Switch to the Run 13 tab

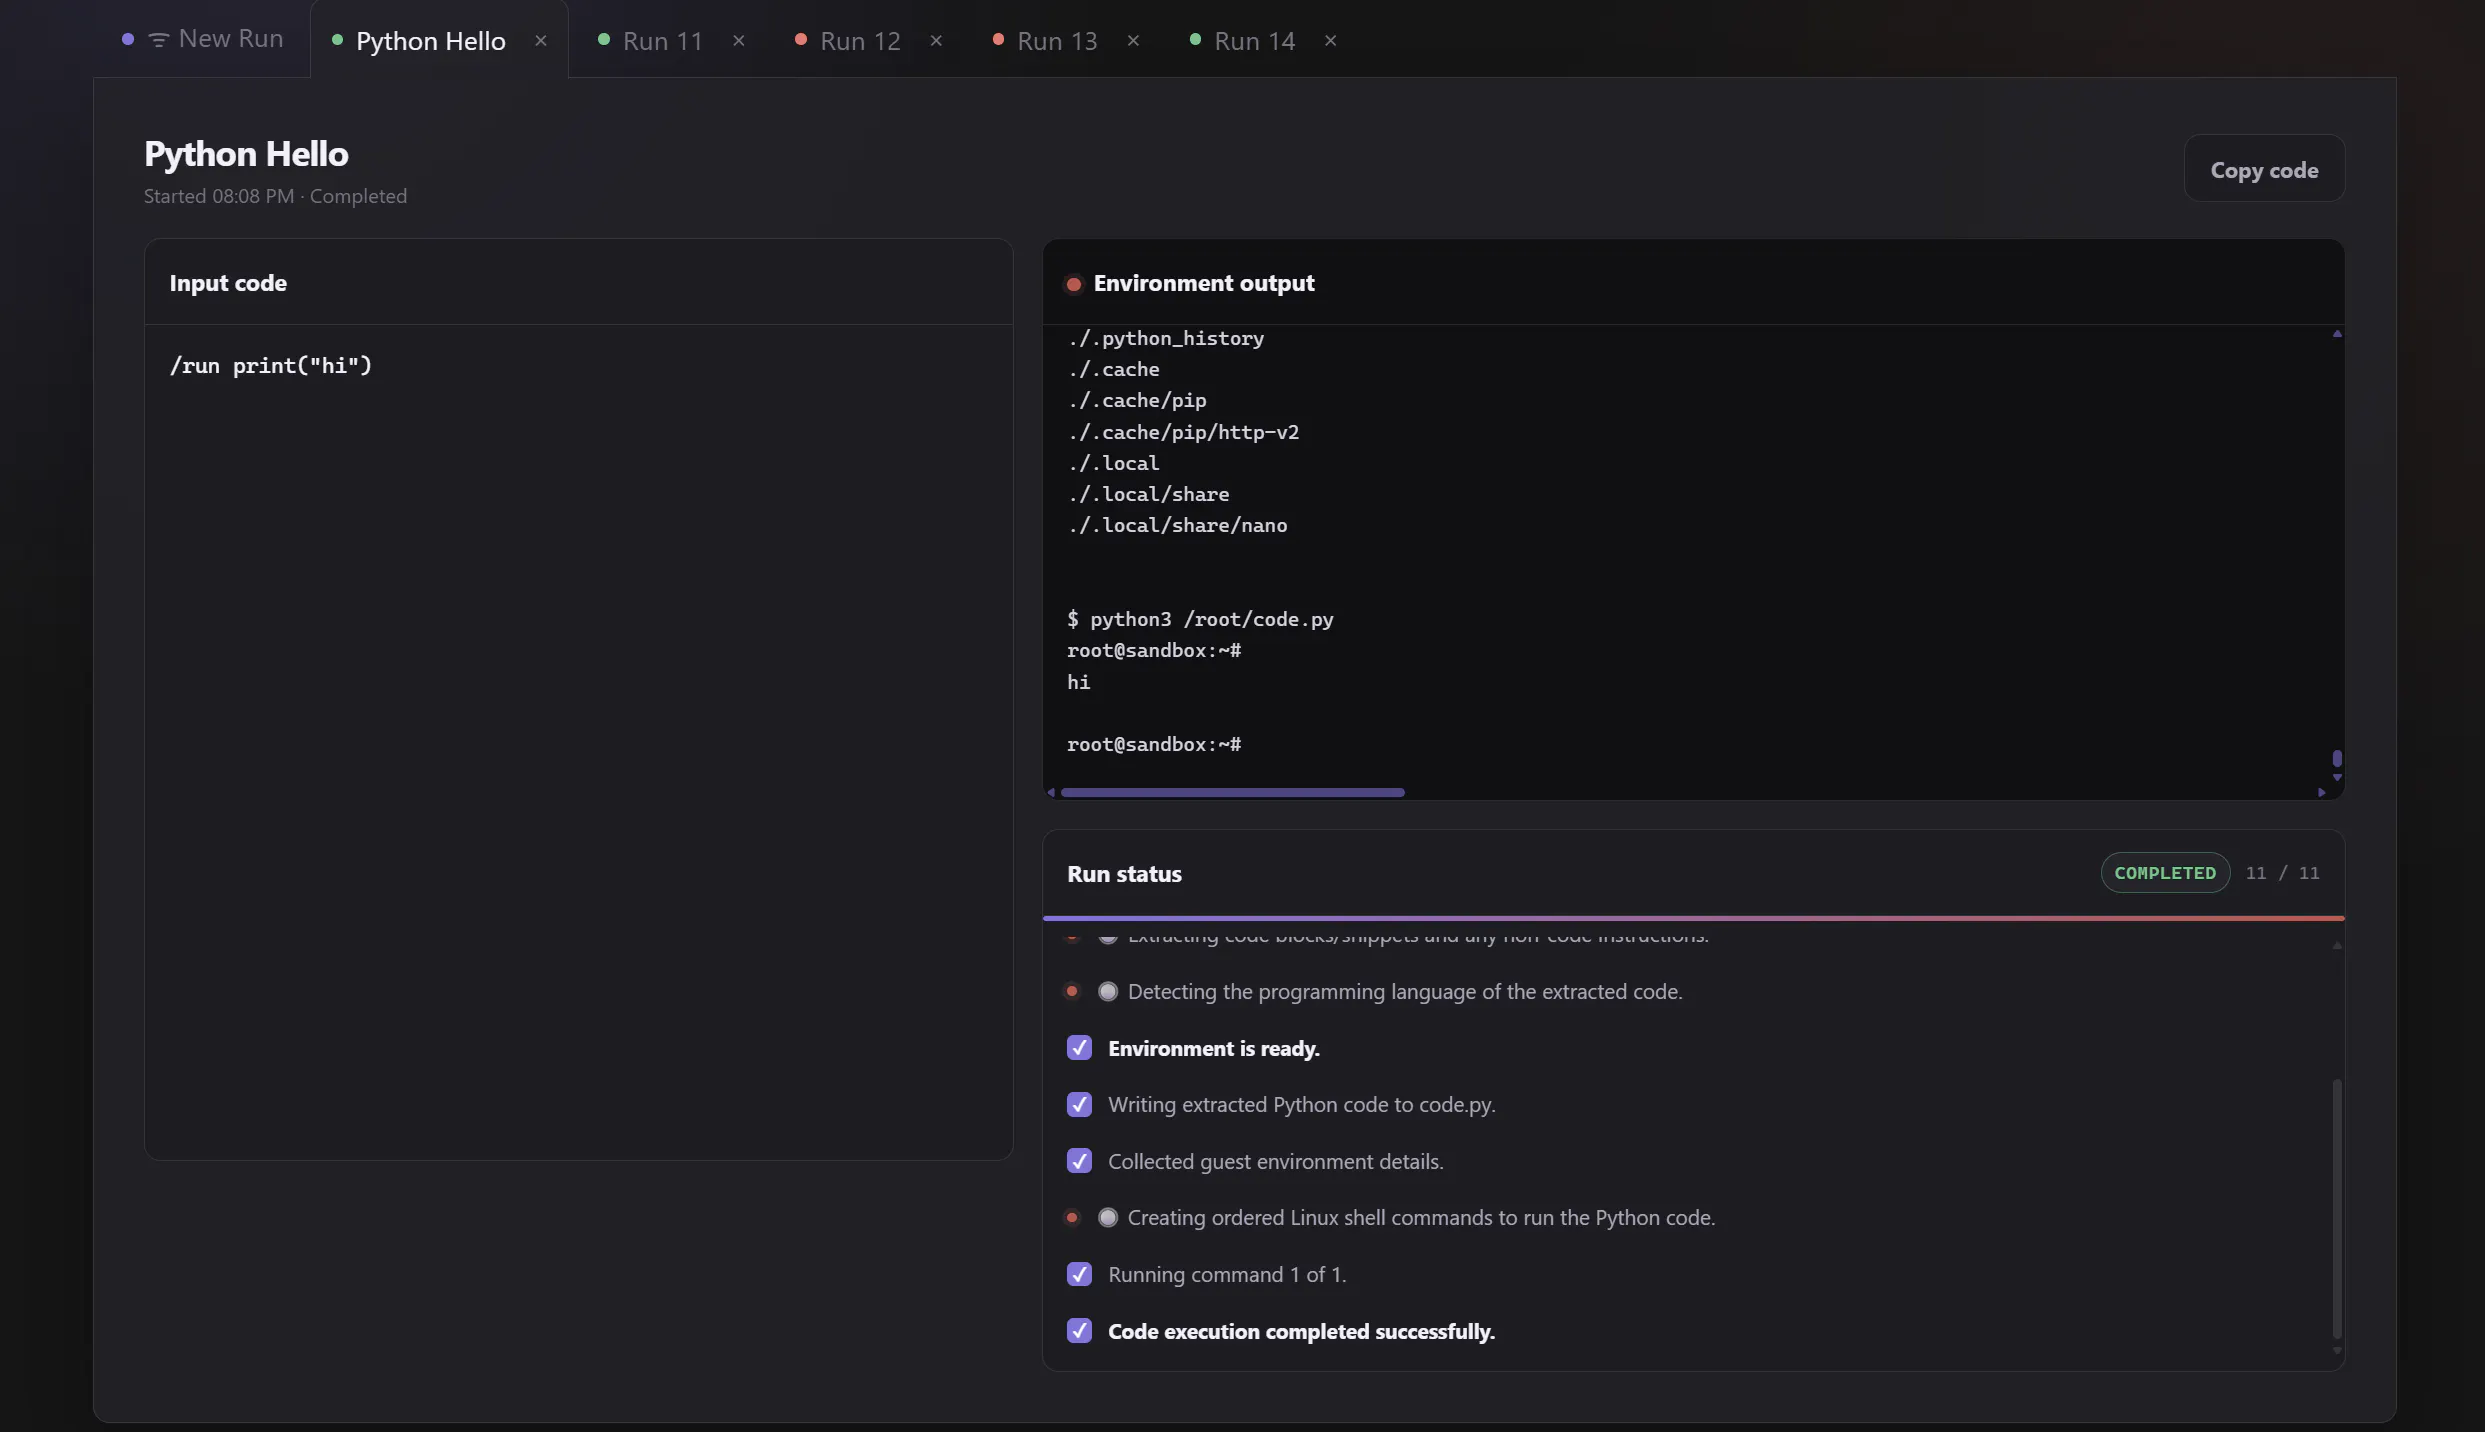(x=1045, y=41)
